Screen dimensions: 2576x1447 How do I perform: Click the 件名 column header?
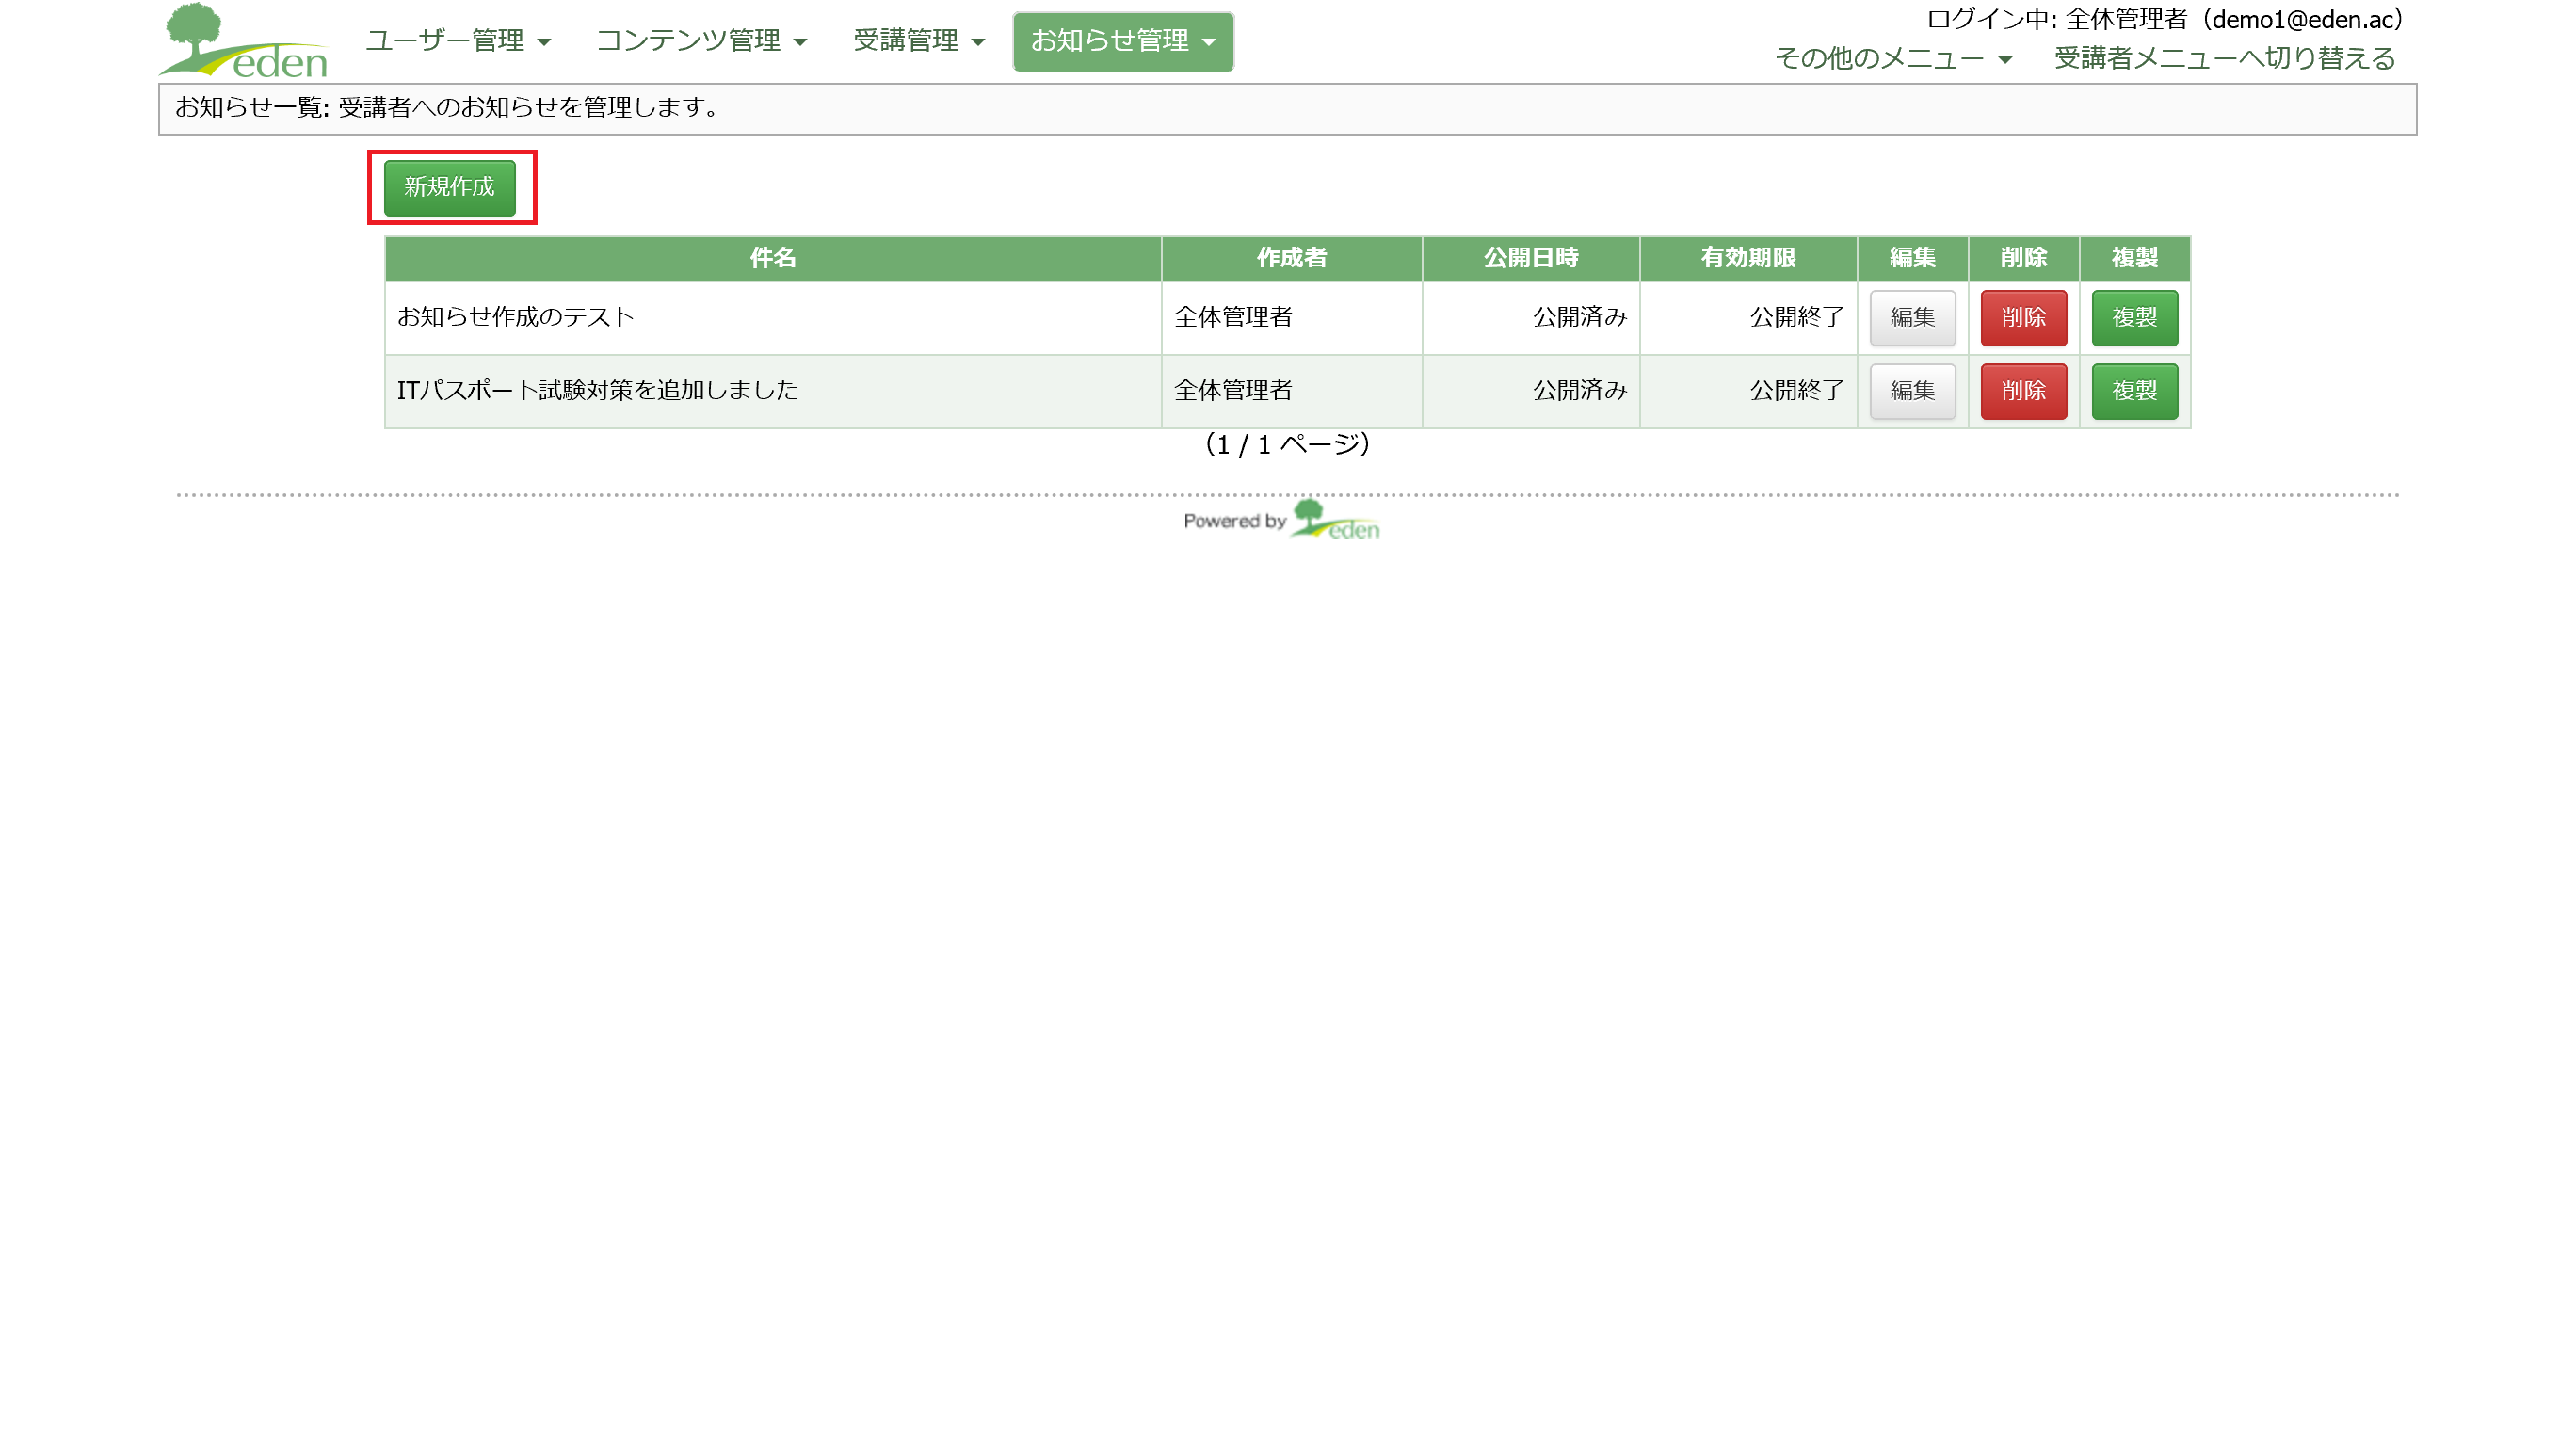pos(773,258)
